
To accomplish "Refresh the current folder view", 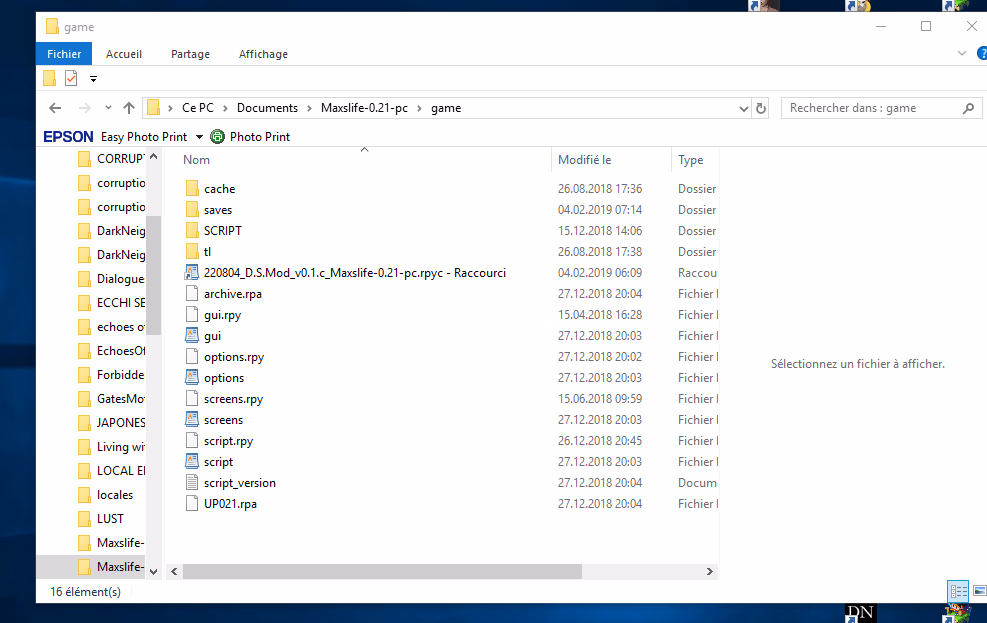I will pyautogui.click(x=761, y=108).
